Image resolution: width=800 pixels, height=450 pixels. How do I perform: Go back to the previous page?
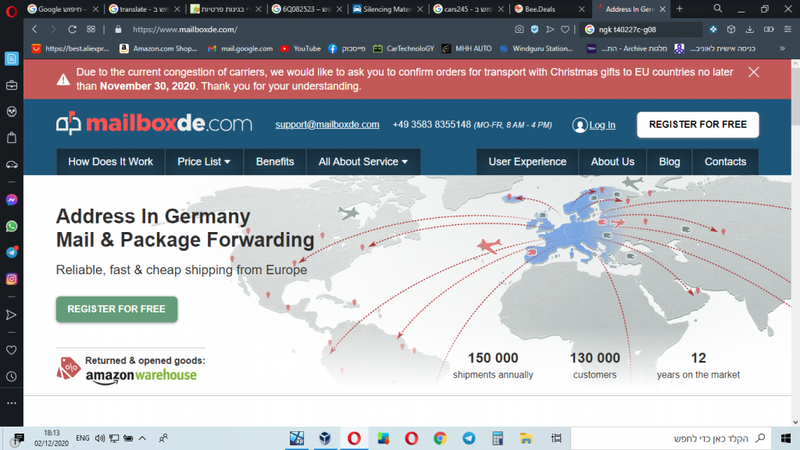35,30
